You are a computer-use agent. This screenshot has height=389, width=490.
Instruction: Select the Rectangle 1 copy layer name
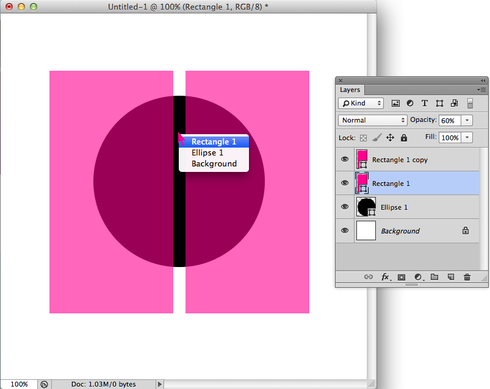[400, 160]
